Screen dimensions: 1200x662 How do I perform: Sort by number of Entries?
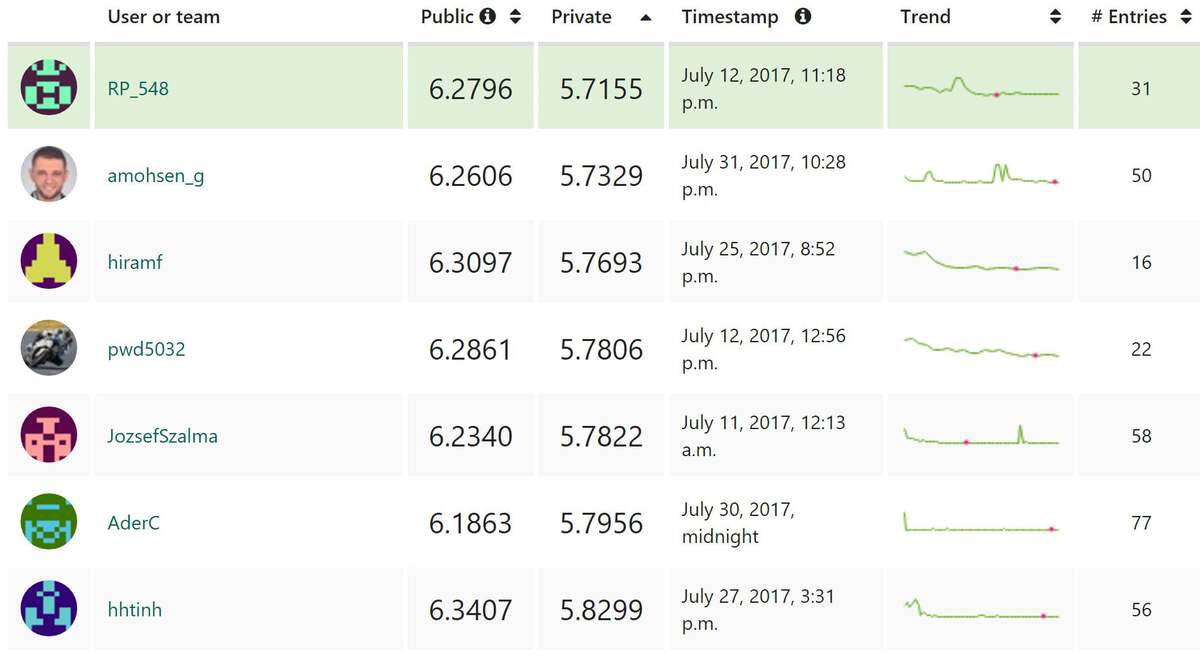[1186, 17]
